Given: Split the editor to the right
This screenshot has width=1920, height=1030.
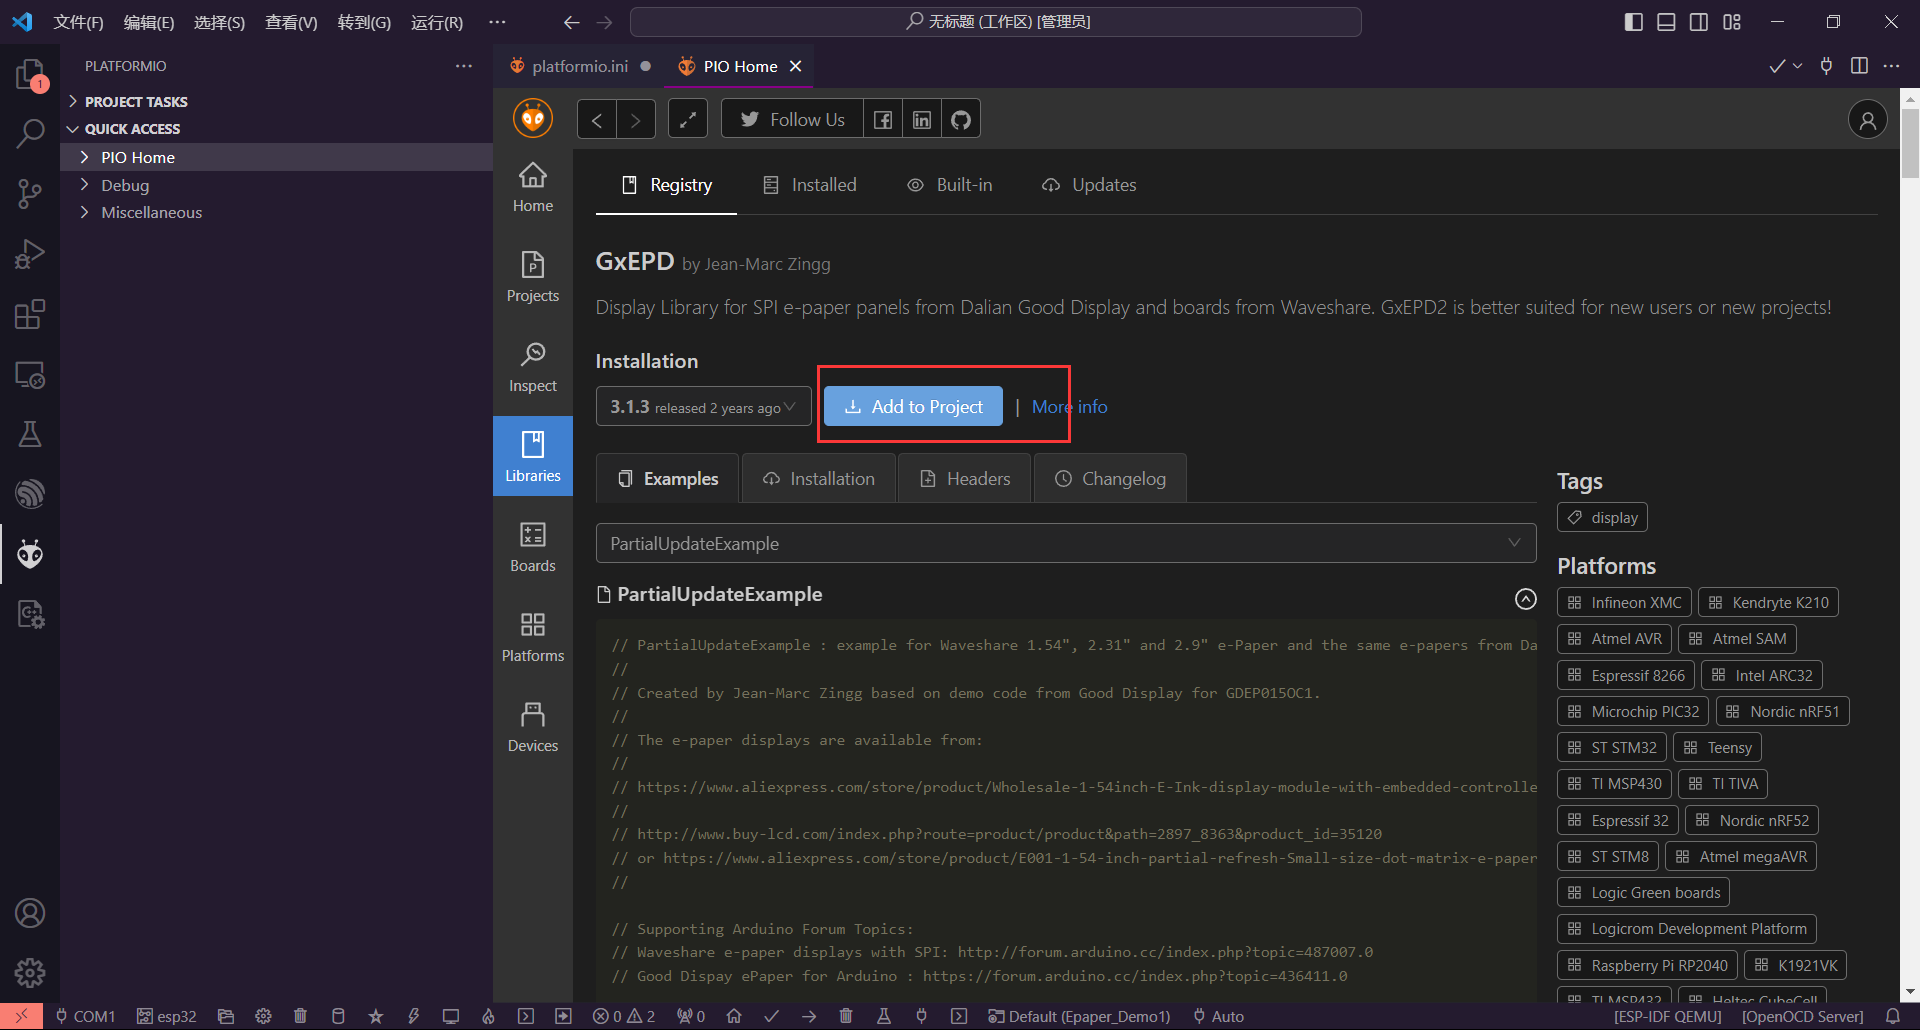Looking at the screenshot, I should click(1859, 66).
